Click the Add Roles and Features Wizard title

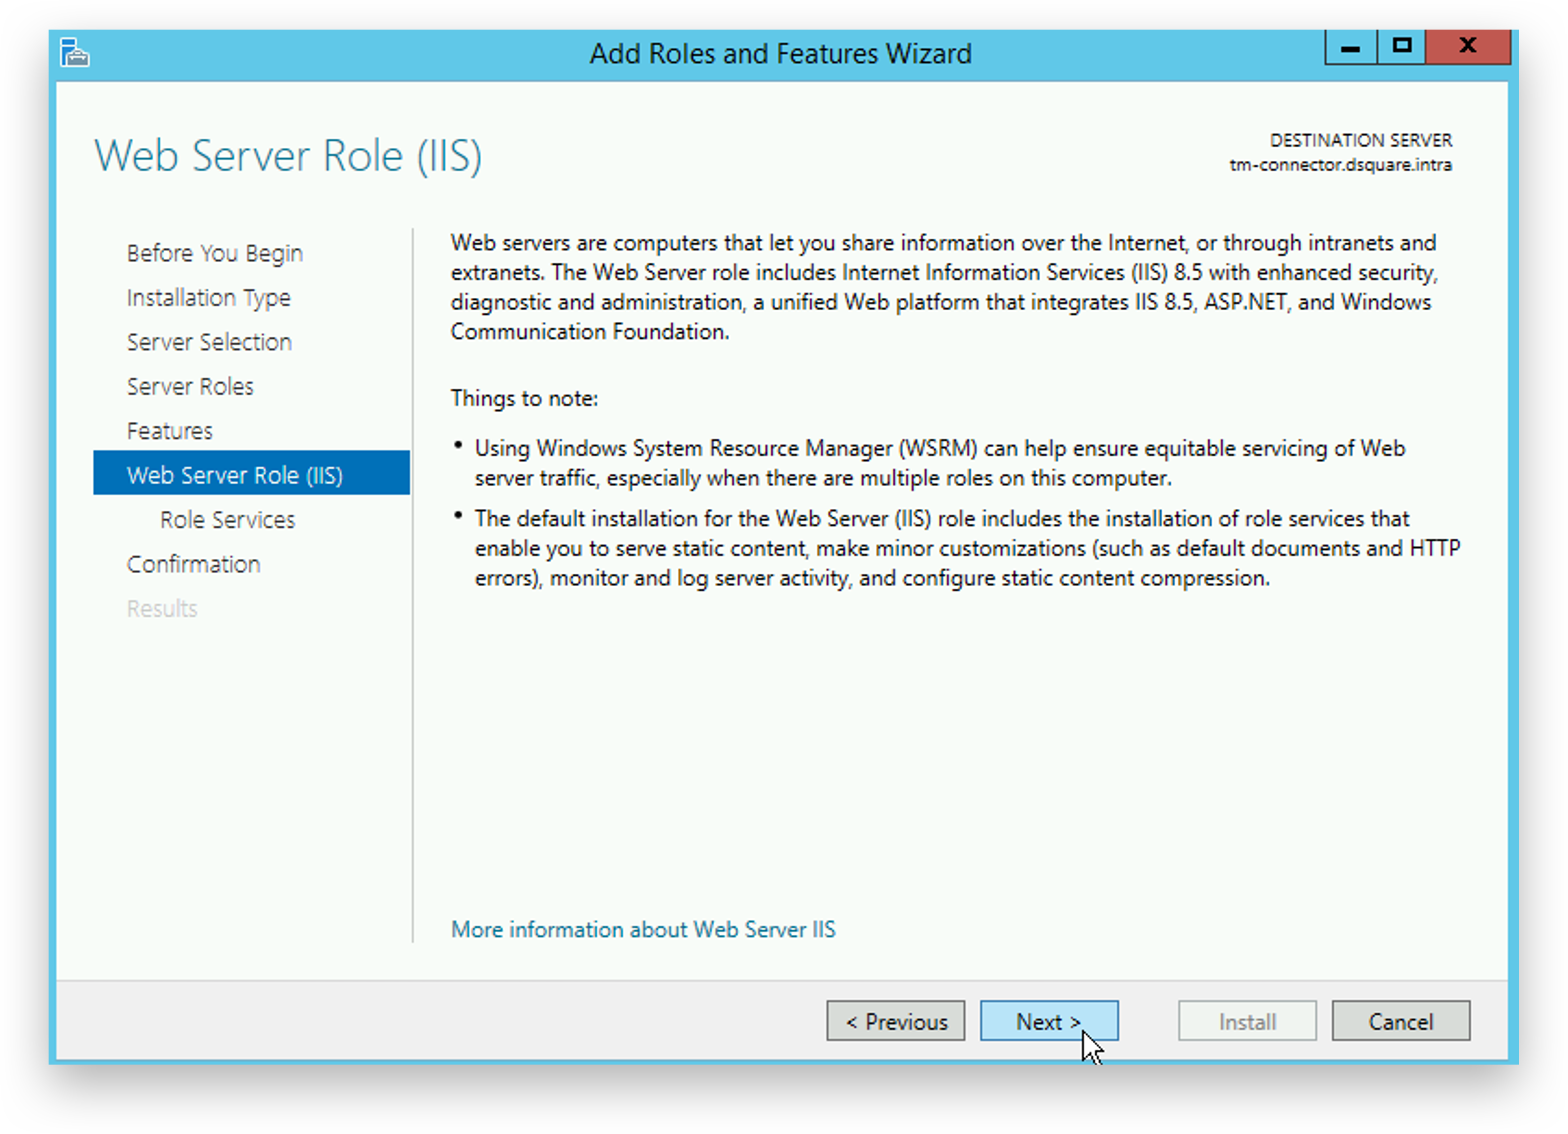(780, 53)
